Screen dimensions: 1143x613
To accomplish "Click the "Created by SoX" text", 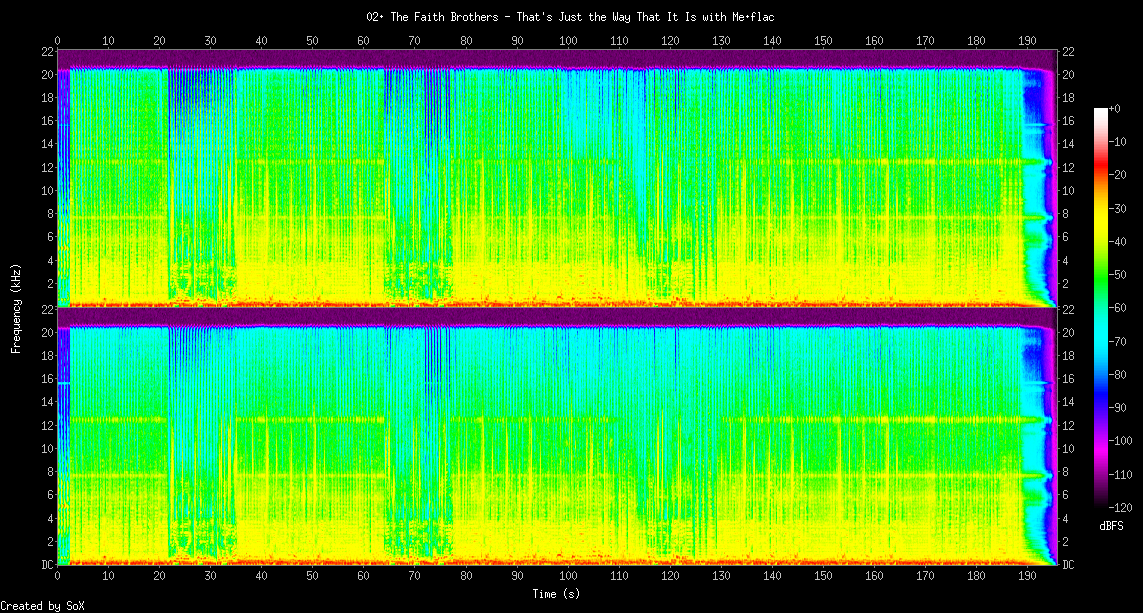I will (x=42, y=606).
